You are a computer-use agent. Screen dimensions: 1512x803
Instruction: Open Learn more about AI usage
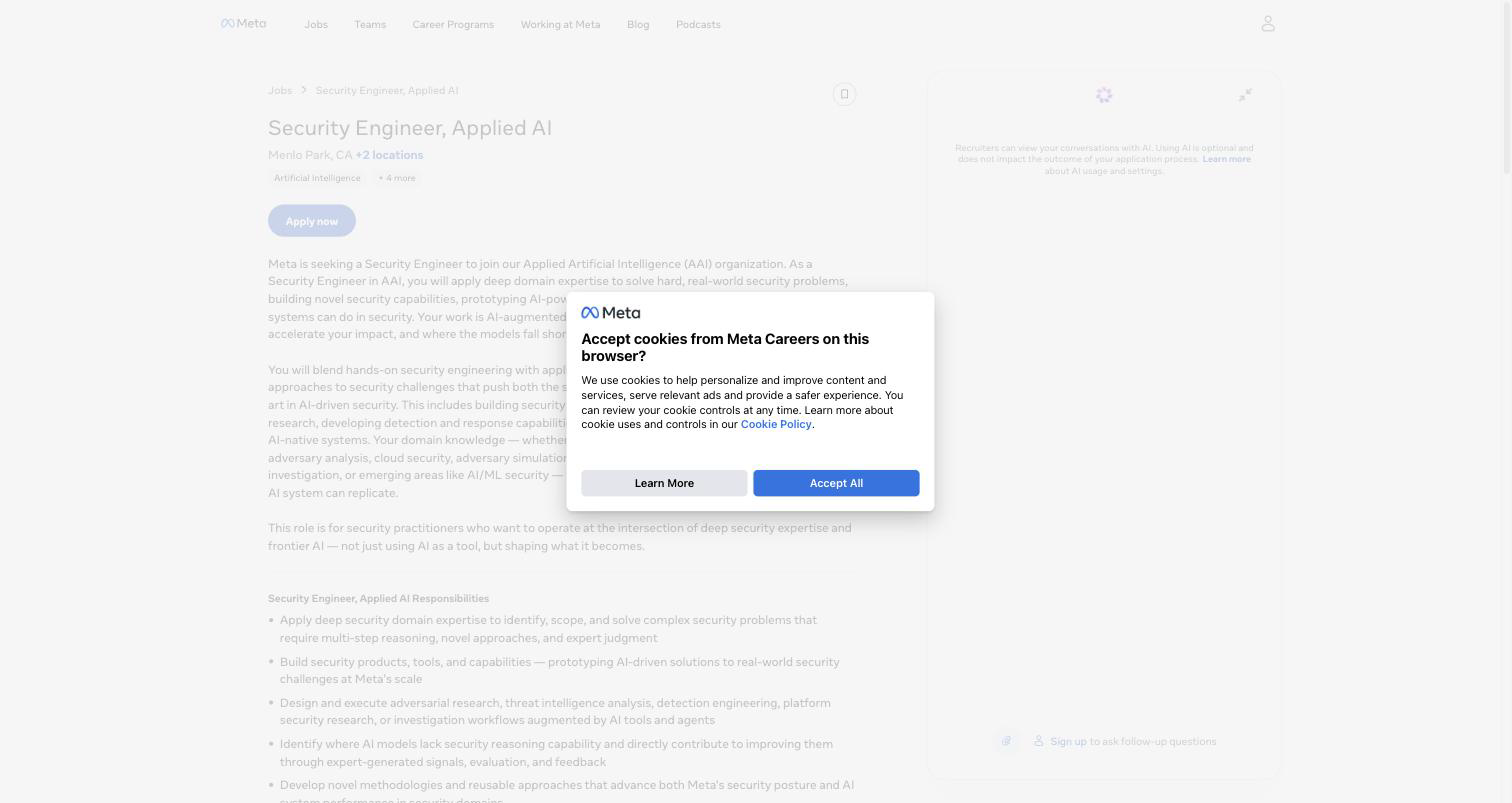(1226, 159)
